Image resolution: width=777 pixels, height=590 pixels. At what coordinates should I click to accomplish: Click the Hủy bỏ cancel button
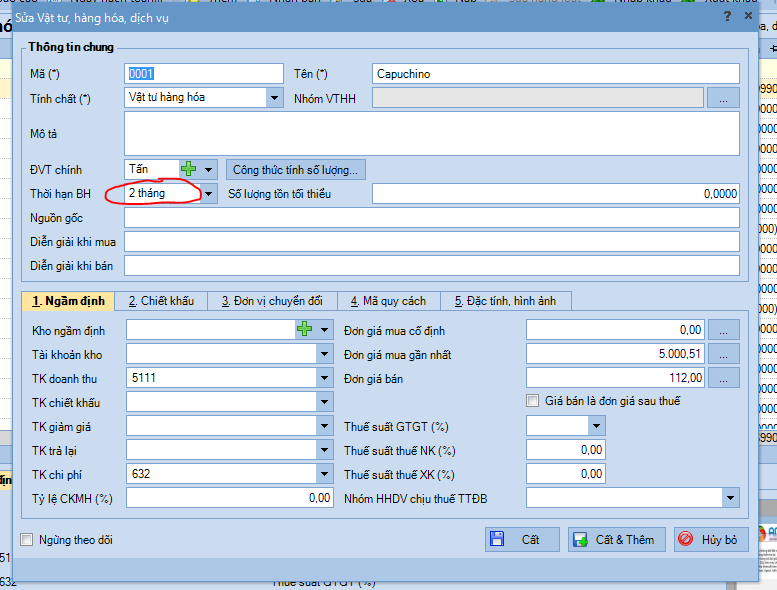point(711,539)
